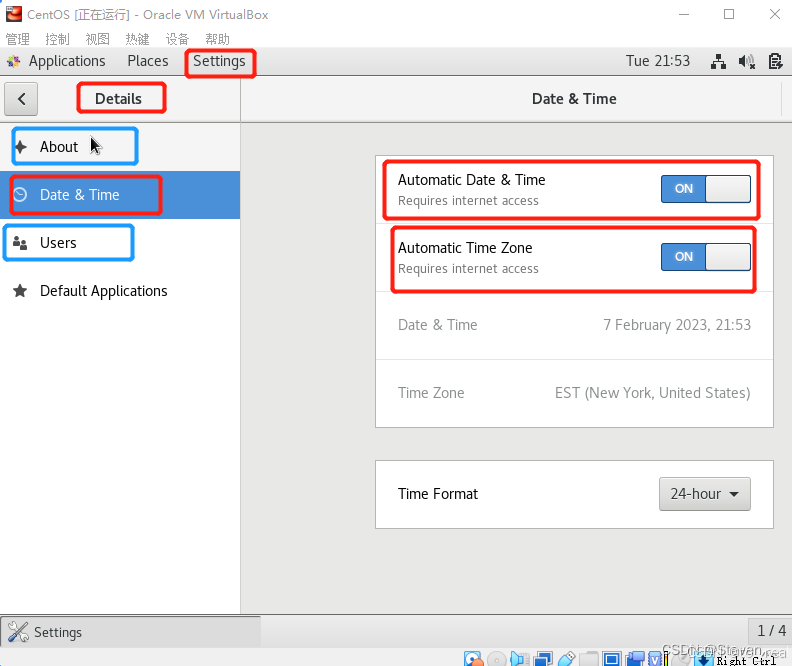Screen dimensions: 792x666
Task: Click the Default Applications star icon
Action: [20, 291]
